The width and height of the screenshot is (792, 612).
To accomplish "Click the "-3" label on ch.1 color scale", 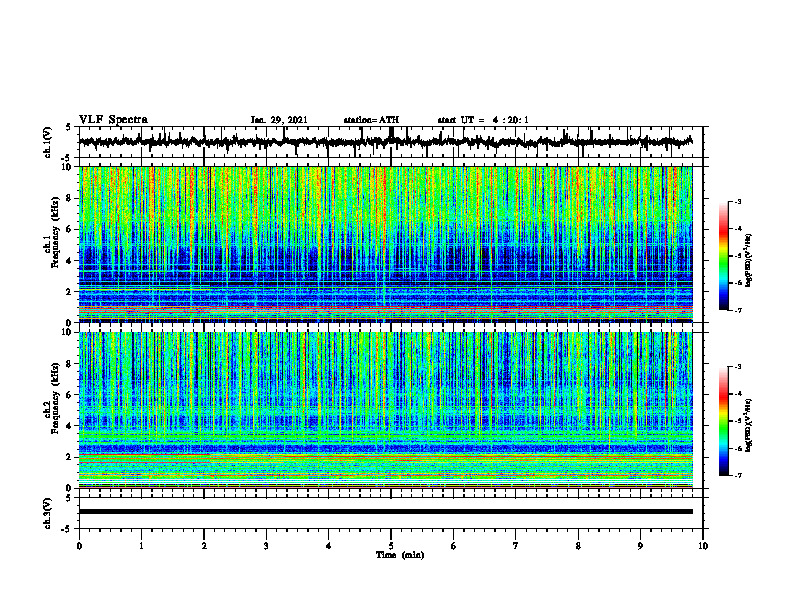I will pos(737,202).
